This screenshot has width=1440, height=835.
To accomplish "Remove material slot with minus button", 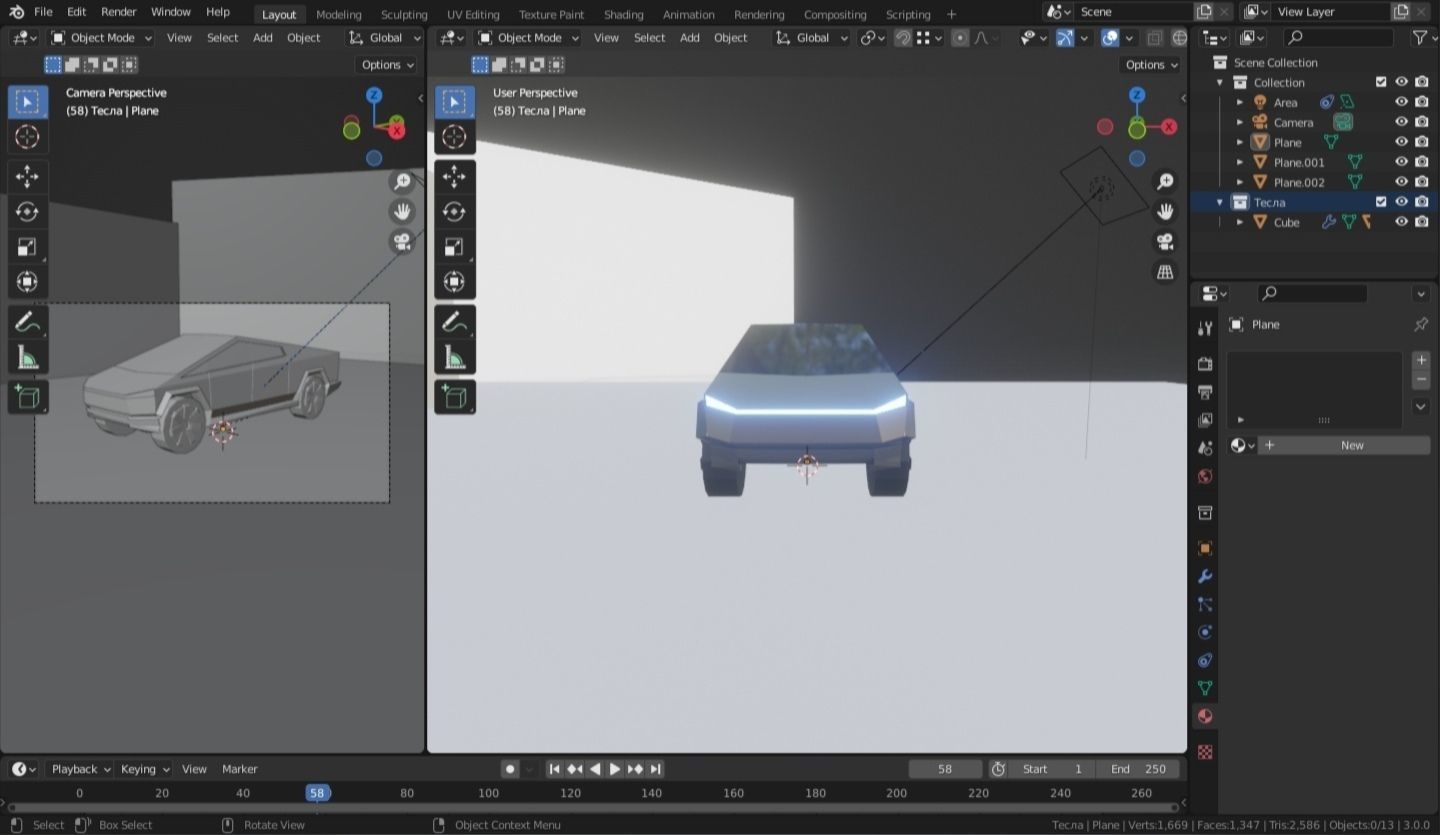I will [x=1421, y=379].
